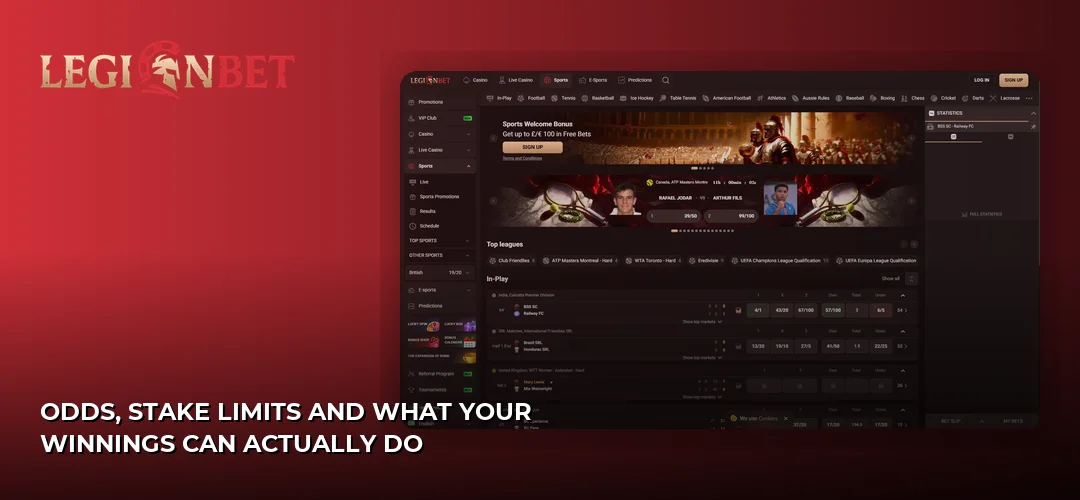The image size is (1080, 500).
Task: Open sidebar Promotions item
Action: click(440, 102)
